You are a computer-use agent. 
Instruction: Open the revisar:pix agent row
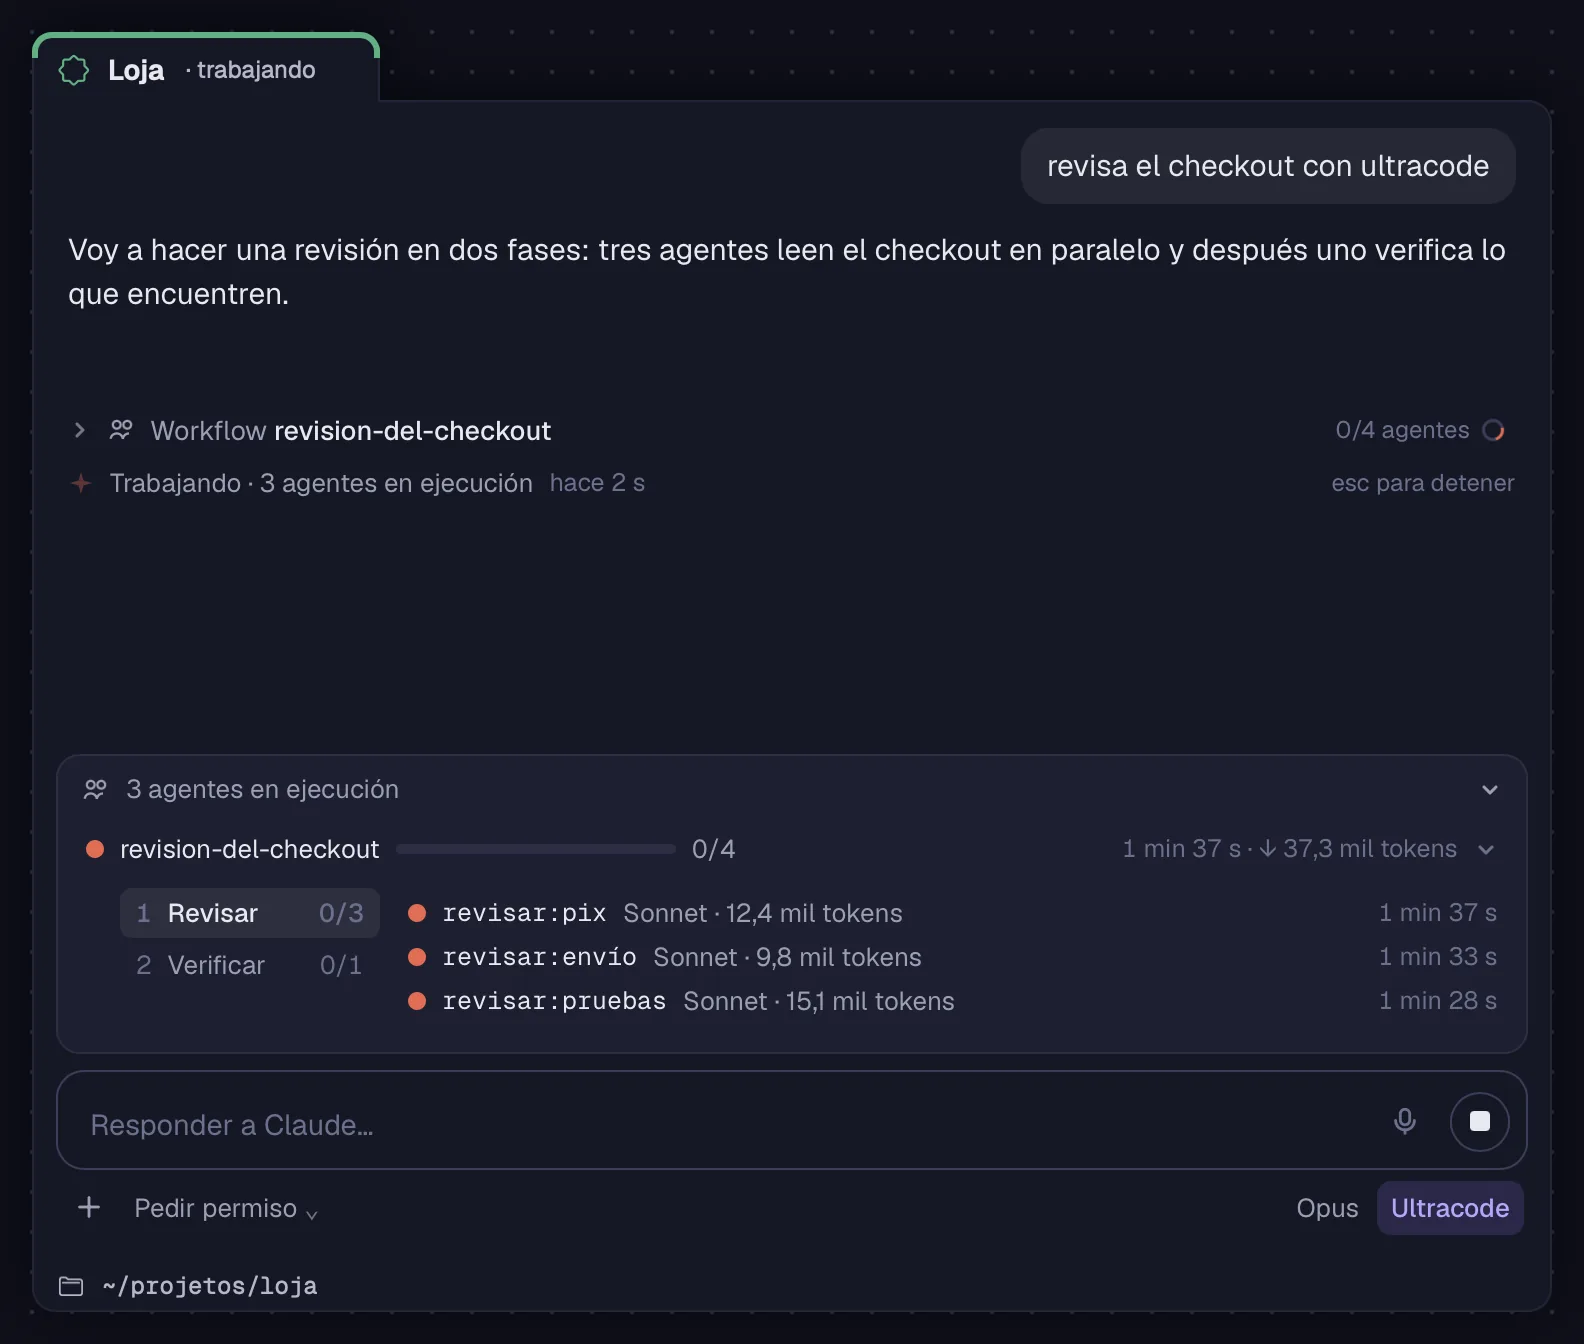[x=952, y=913]
